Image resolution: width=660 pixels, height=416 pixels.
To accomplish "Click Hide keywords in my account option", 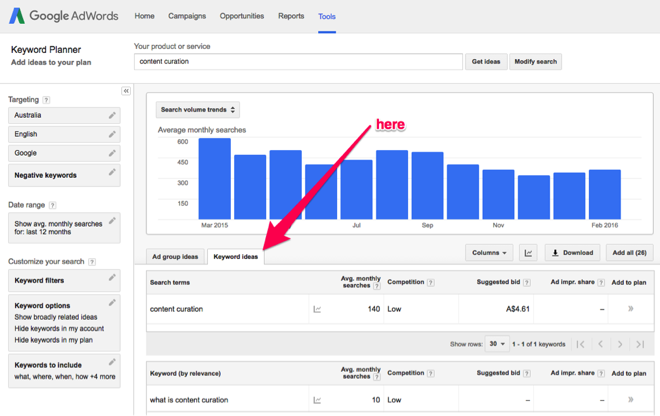I will [59, 328].
